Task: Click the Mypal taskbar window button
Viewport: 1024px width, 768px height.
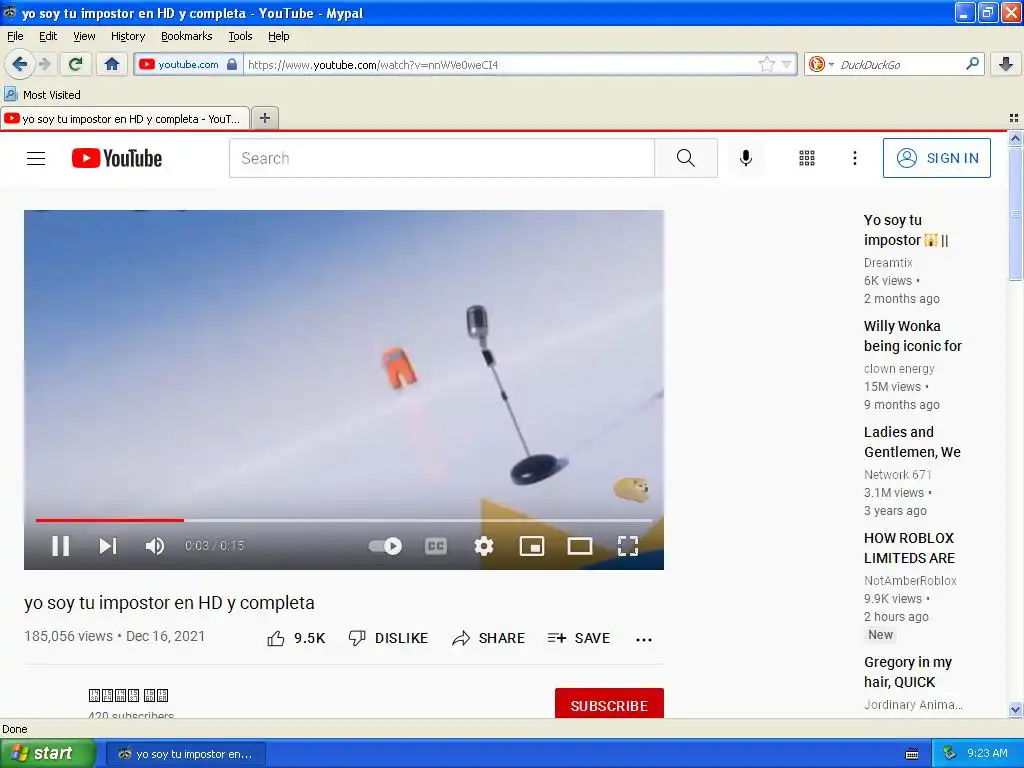Action: pyautogui.click(x=185, y=754)
